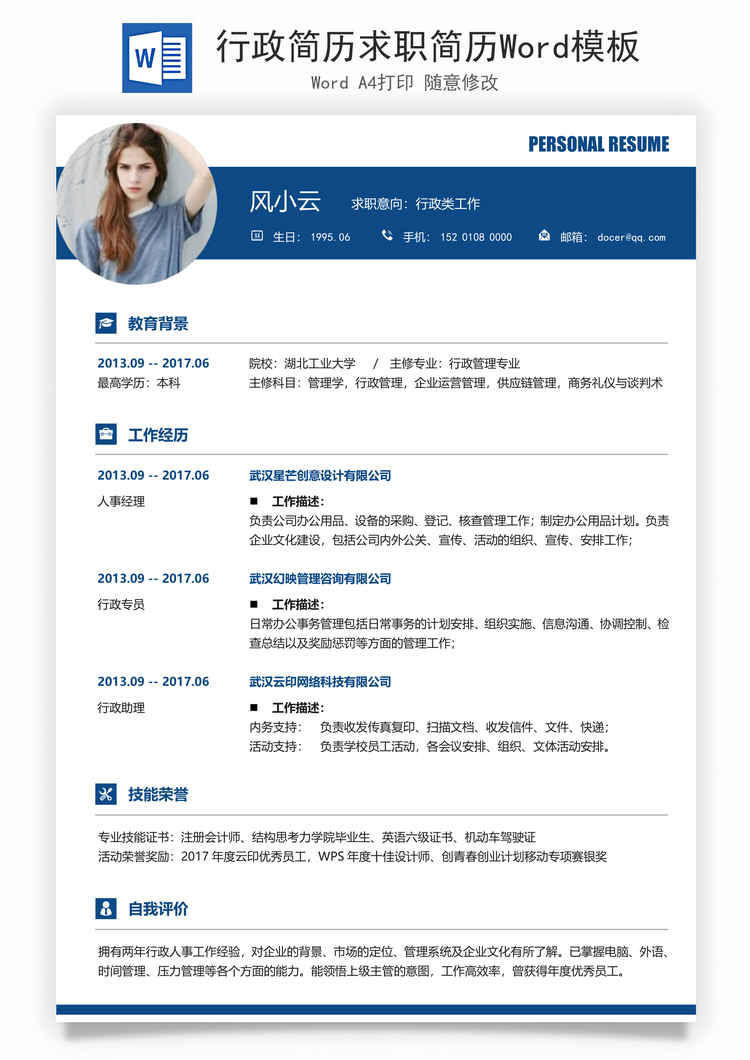Click the line starting 企业文化建设
Image resolution: width=750 pixels, height=1060 pixels.
point(441,540)
